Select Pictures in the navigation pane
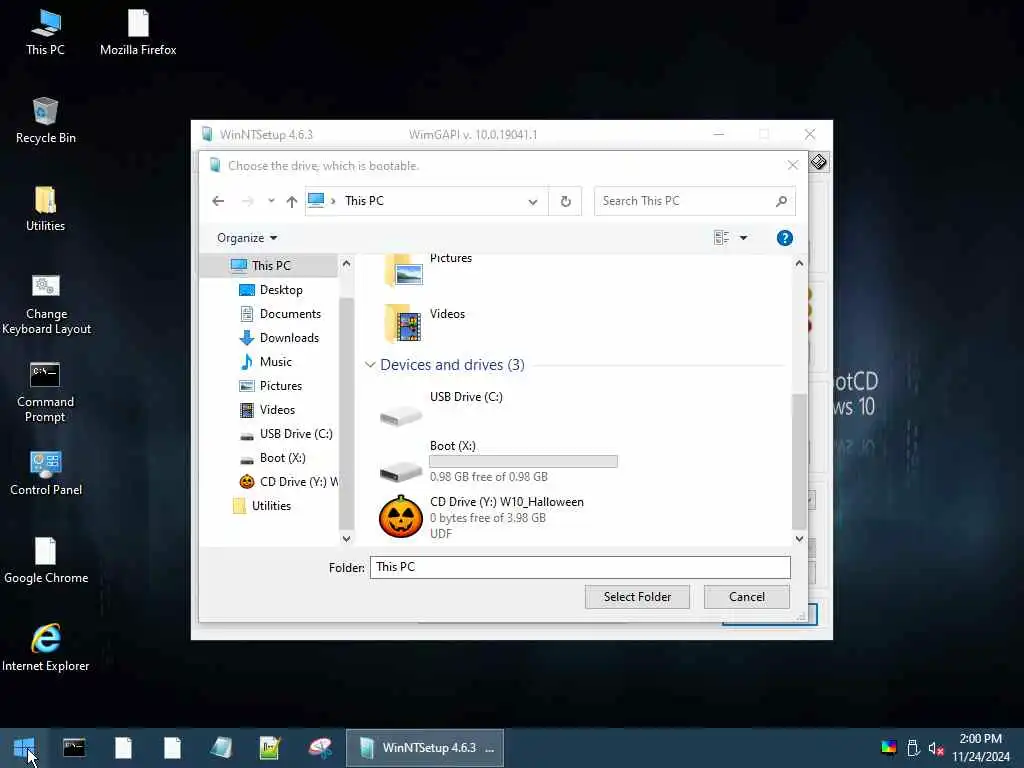The image size is (1024, 768). point(281,385)
